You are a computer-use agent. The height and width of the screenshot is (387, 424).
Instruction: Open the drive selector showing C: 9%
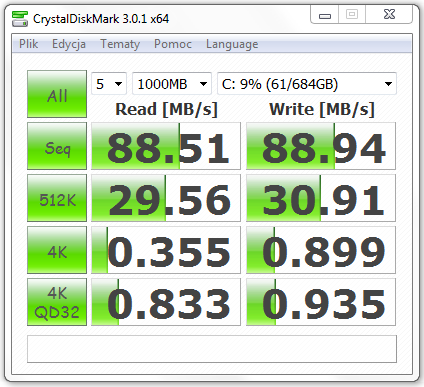click(307, 84)
